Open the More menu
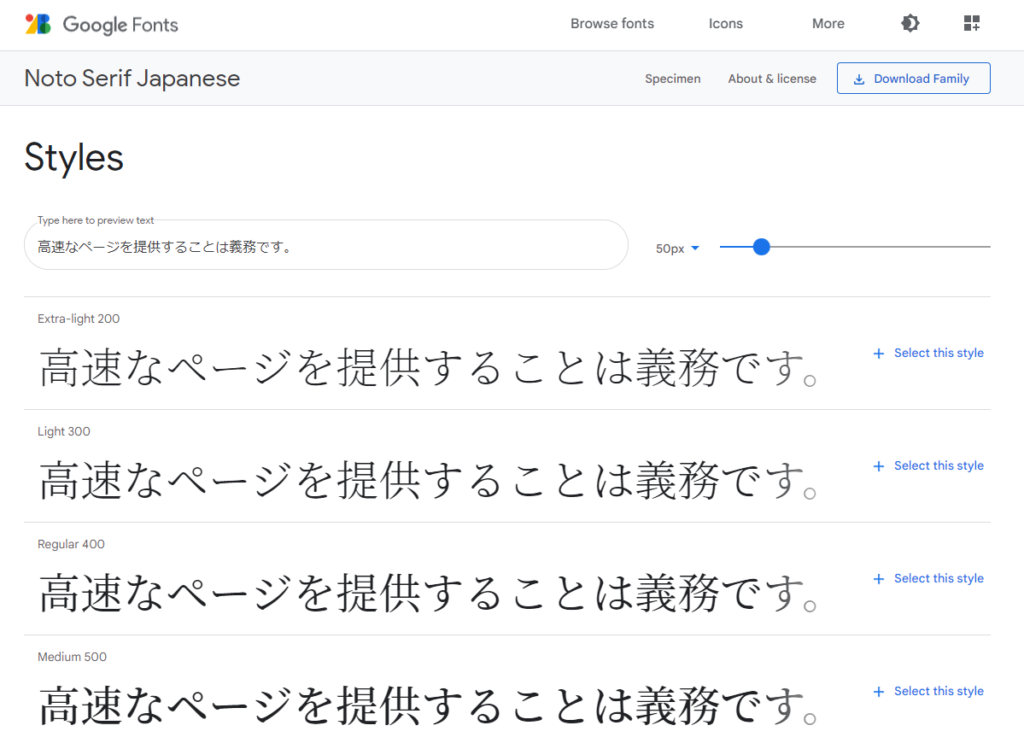Screen dimensions: 1024x743 (x=828, y=24)
